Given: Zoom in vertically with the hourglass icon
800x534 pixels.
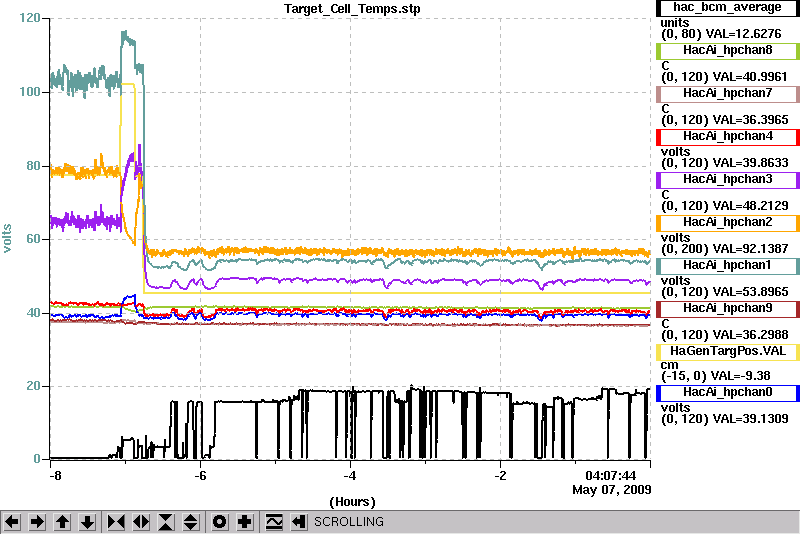Looking at the screenshot, I should [166, 522].
